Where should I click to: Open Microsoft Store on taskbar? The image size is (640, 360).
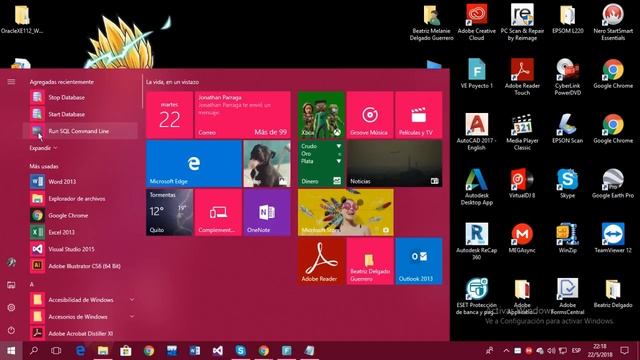tap(126, 351)
